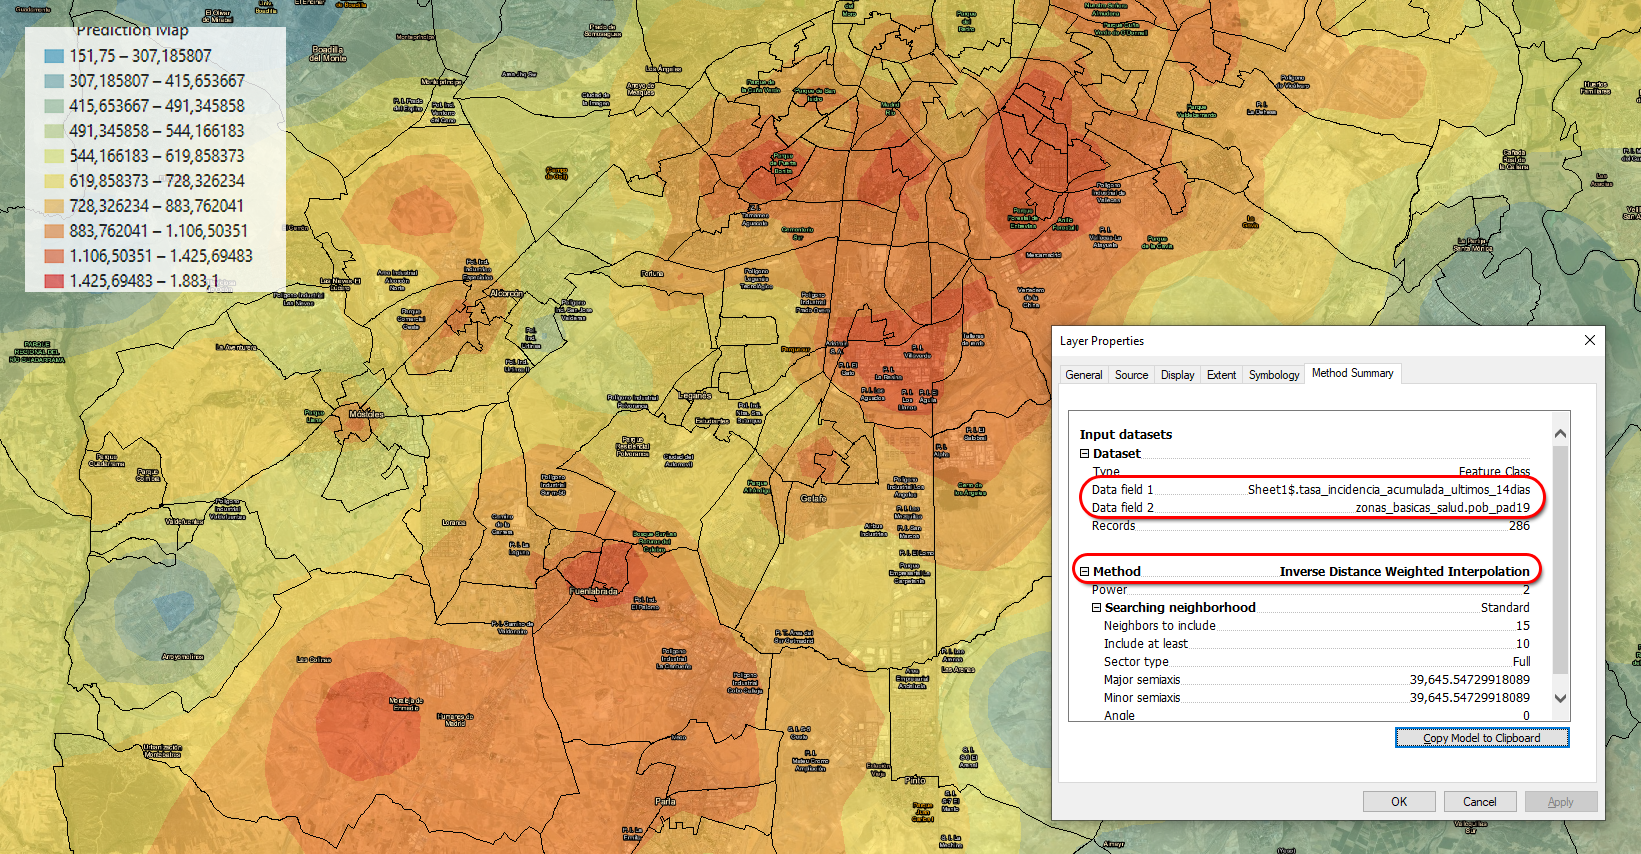This screenshot has width=1641, height=854.
Task: Open the Symbology tab
Action: [1273, 375]
